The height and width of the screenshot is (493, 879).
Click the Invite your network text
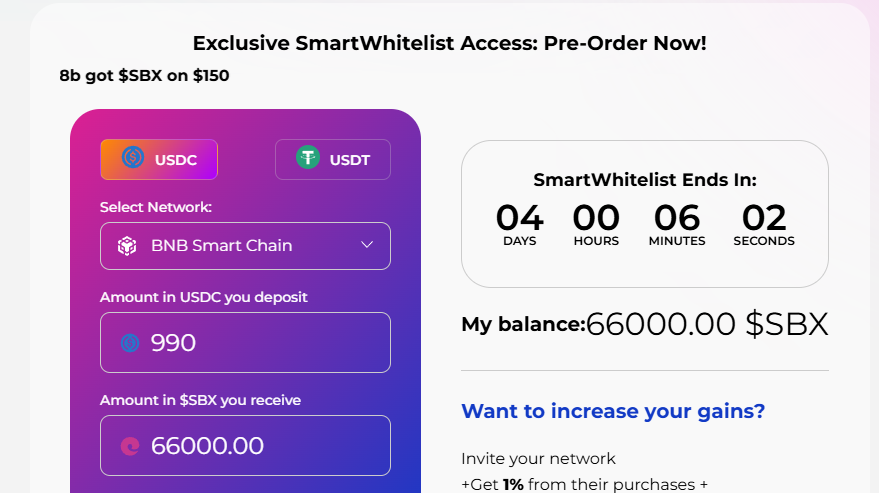[x=538, y=459]
